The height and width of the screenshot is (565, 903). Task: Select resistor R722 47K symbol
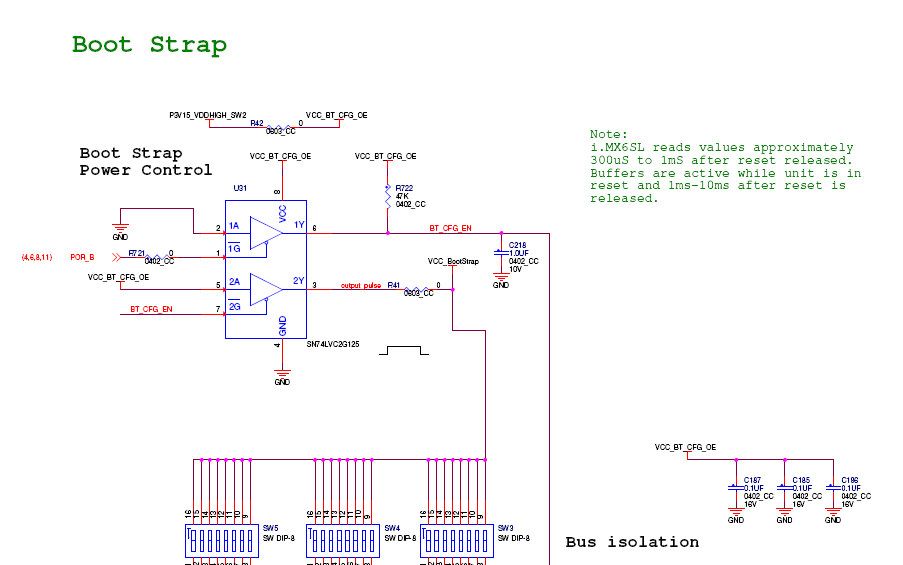(388, 197)
